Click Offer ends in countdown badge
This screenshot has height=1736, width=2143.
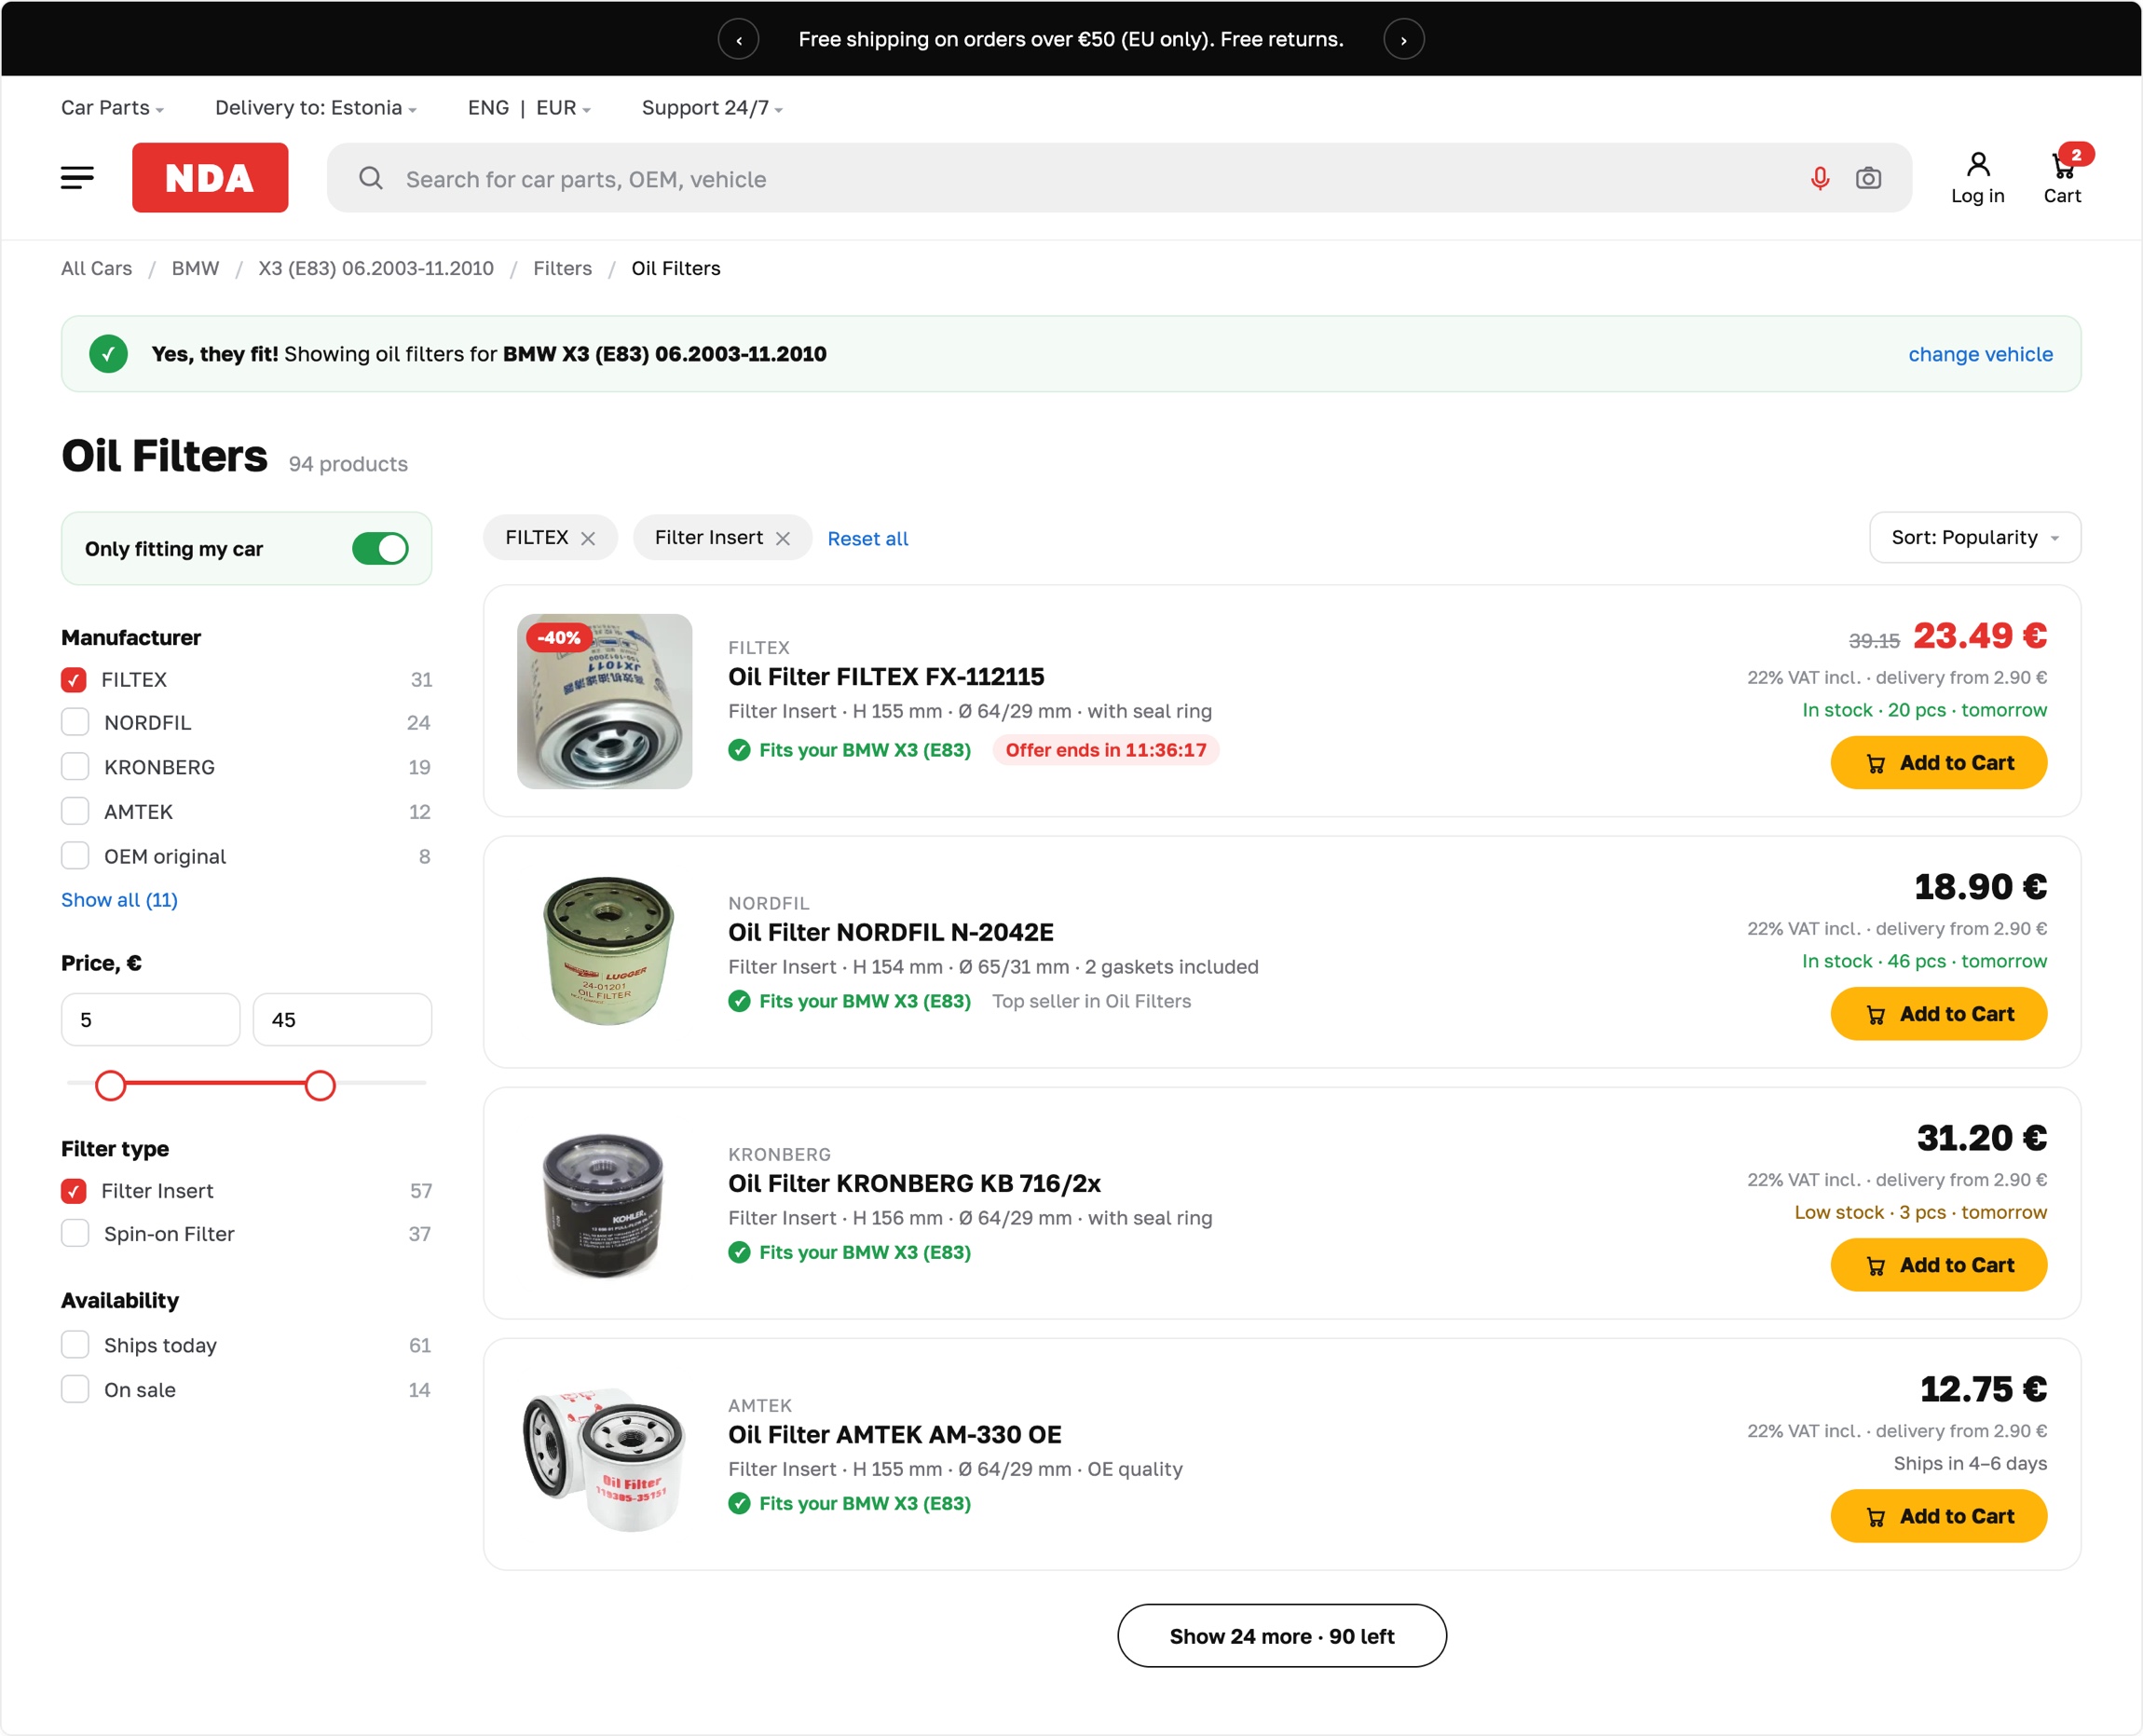tap(1105, 750)
